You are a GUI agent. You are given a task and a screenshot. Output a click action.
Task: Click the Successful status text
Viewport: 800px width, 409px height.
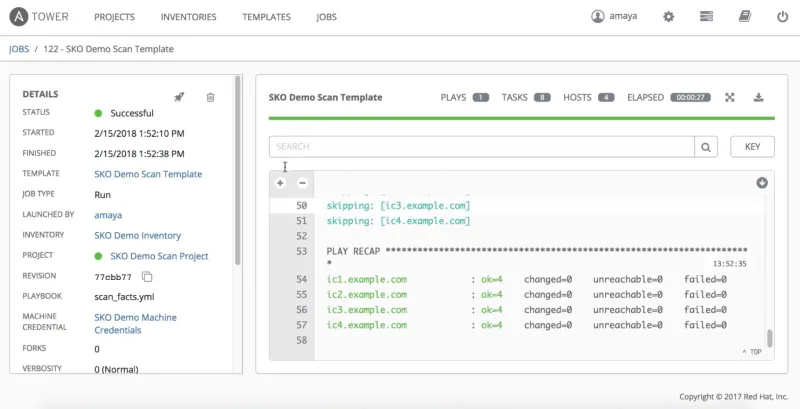pyautogui.click(x=132, y=113)
